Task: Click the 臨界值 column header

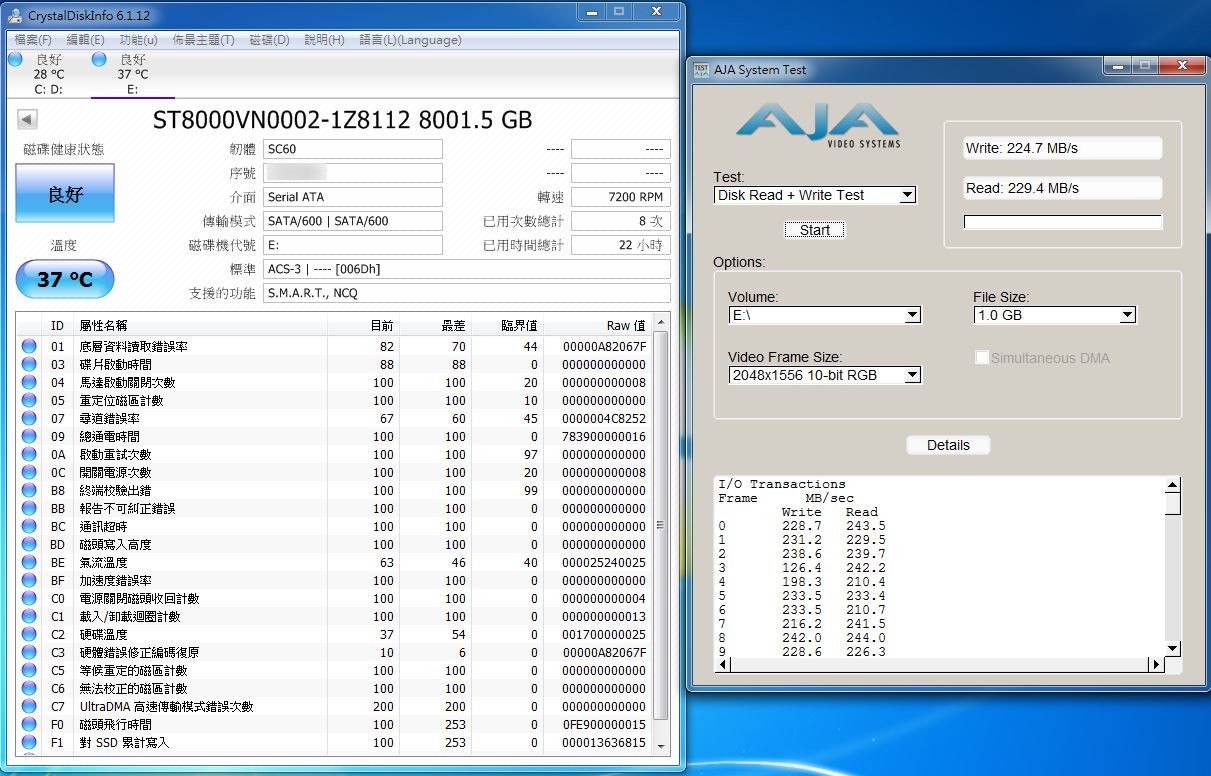Action: click(x=506, y=325)
